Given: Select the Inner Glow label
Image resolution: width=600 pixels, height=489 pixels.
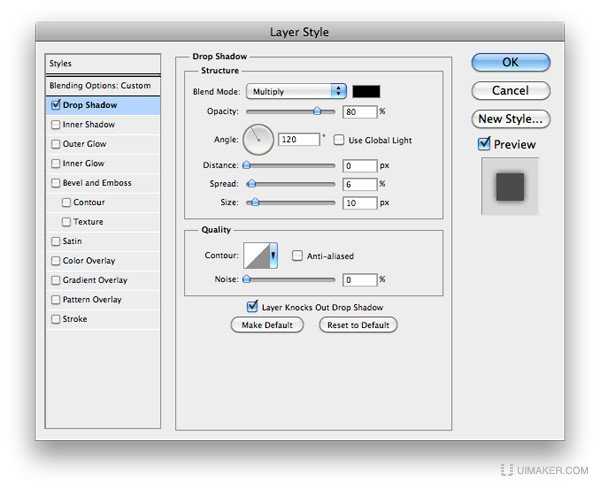Looking at the screenshot, I should [83, 163].
